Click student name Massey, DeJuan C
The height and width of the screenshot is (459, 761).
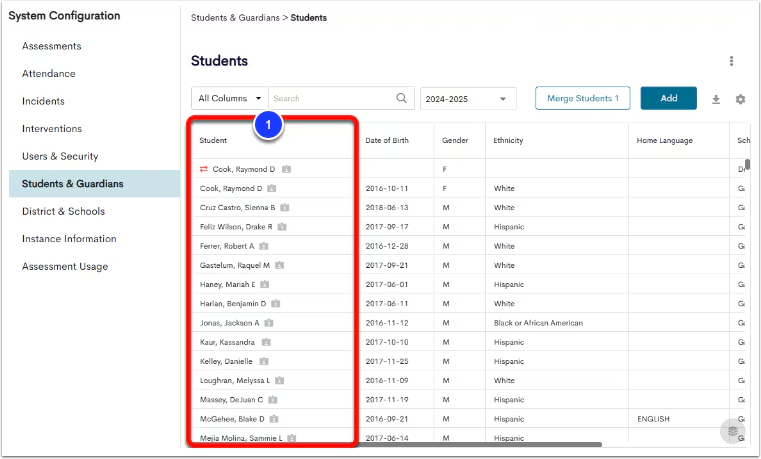[x=232, y=400]
